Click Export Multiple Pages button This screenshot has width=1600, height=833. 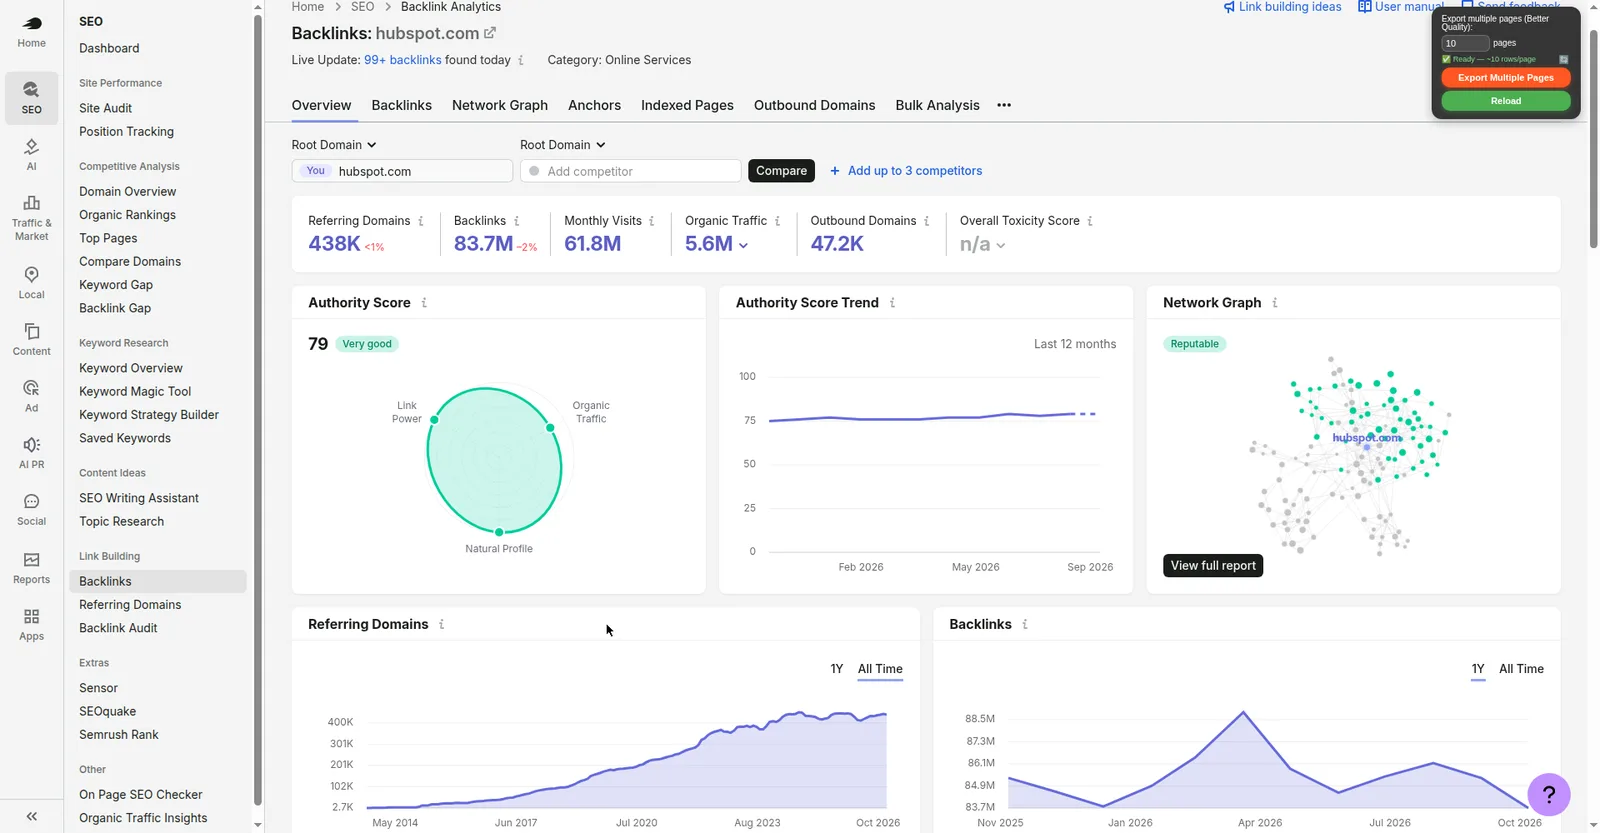point(1505,78)
